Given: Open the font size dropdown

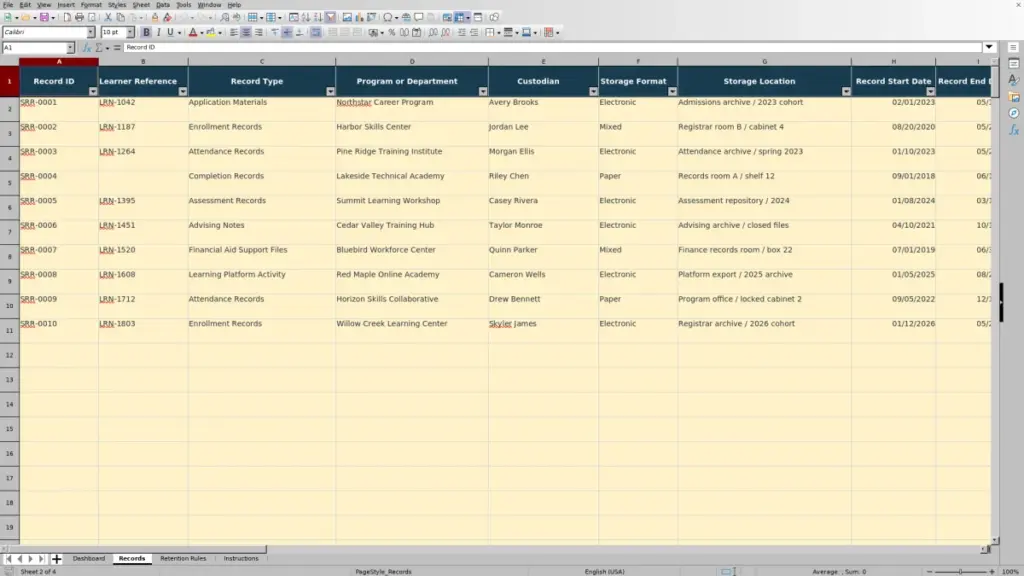Looking at the screenshot, I should [x=130, y=32].
